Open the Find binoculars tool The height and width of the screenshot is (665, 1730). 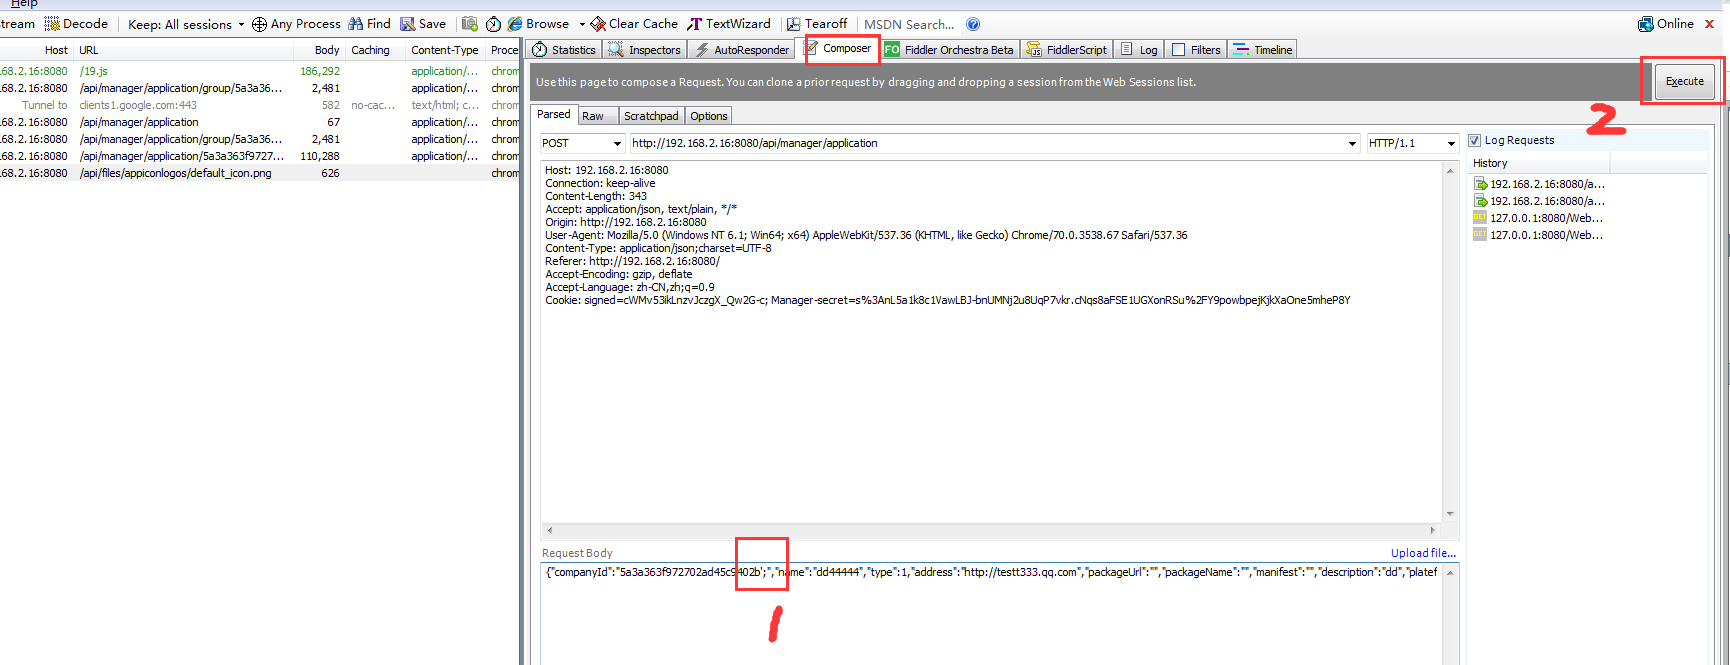click(369, 24)
